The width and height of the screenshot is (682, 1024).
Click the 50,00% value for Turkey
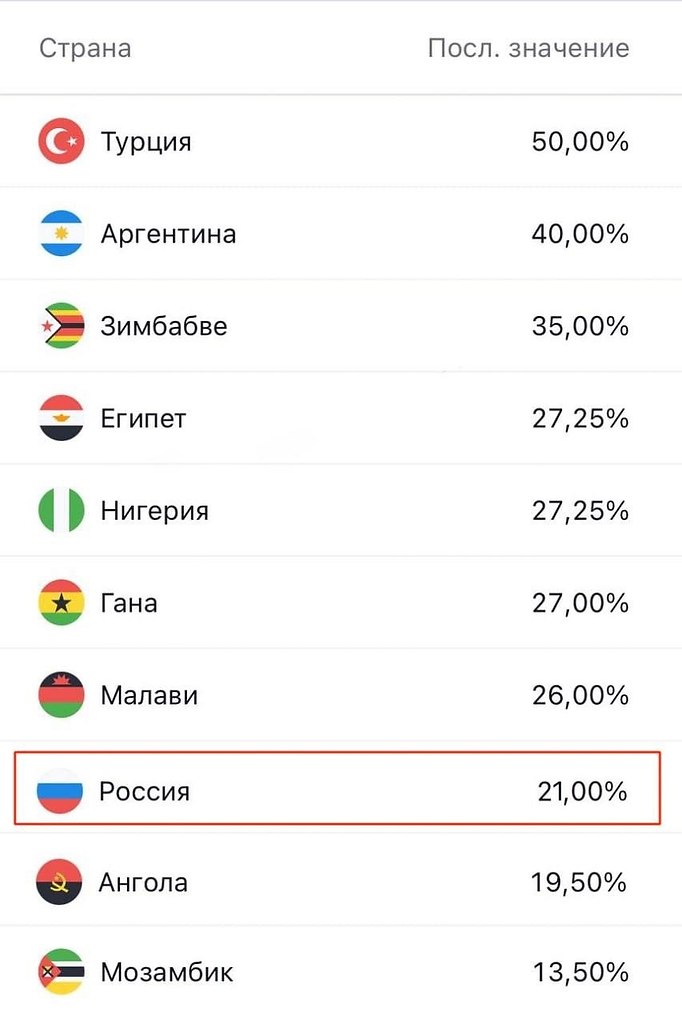point(580,142)
